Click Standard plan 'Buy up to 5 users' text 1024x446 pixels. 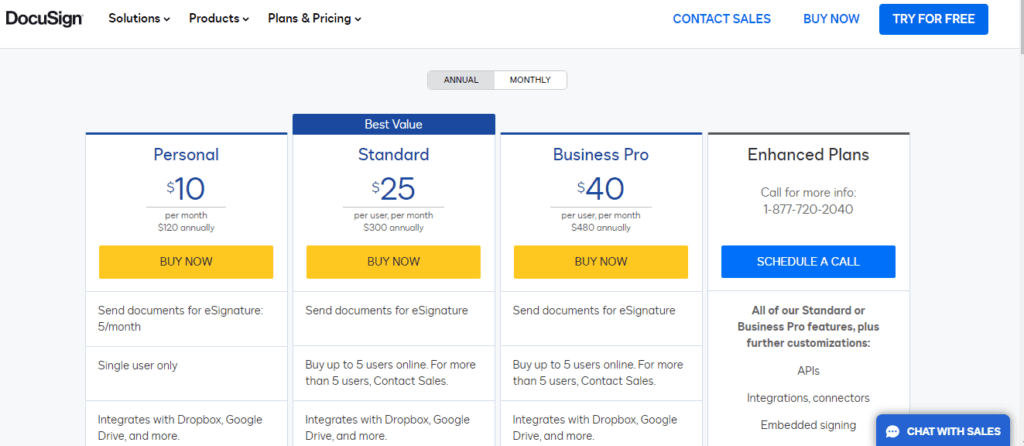point(391,373)
